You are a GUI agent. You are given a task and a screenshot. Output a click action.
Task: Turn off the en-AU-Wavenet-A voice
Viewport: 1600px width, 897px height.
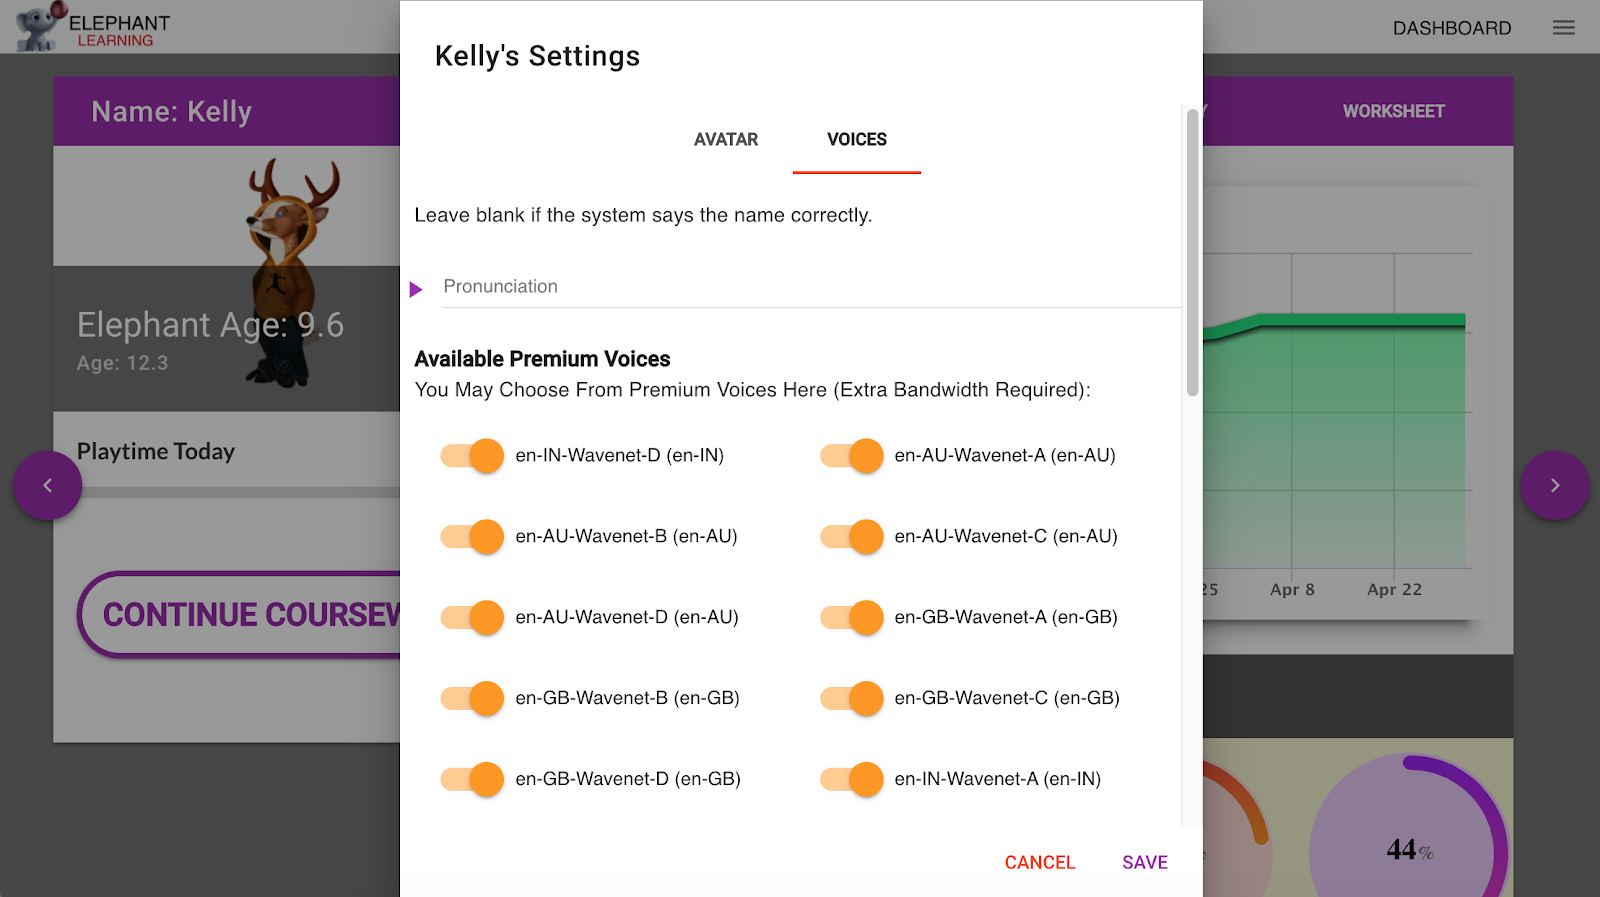point(850,455)
